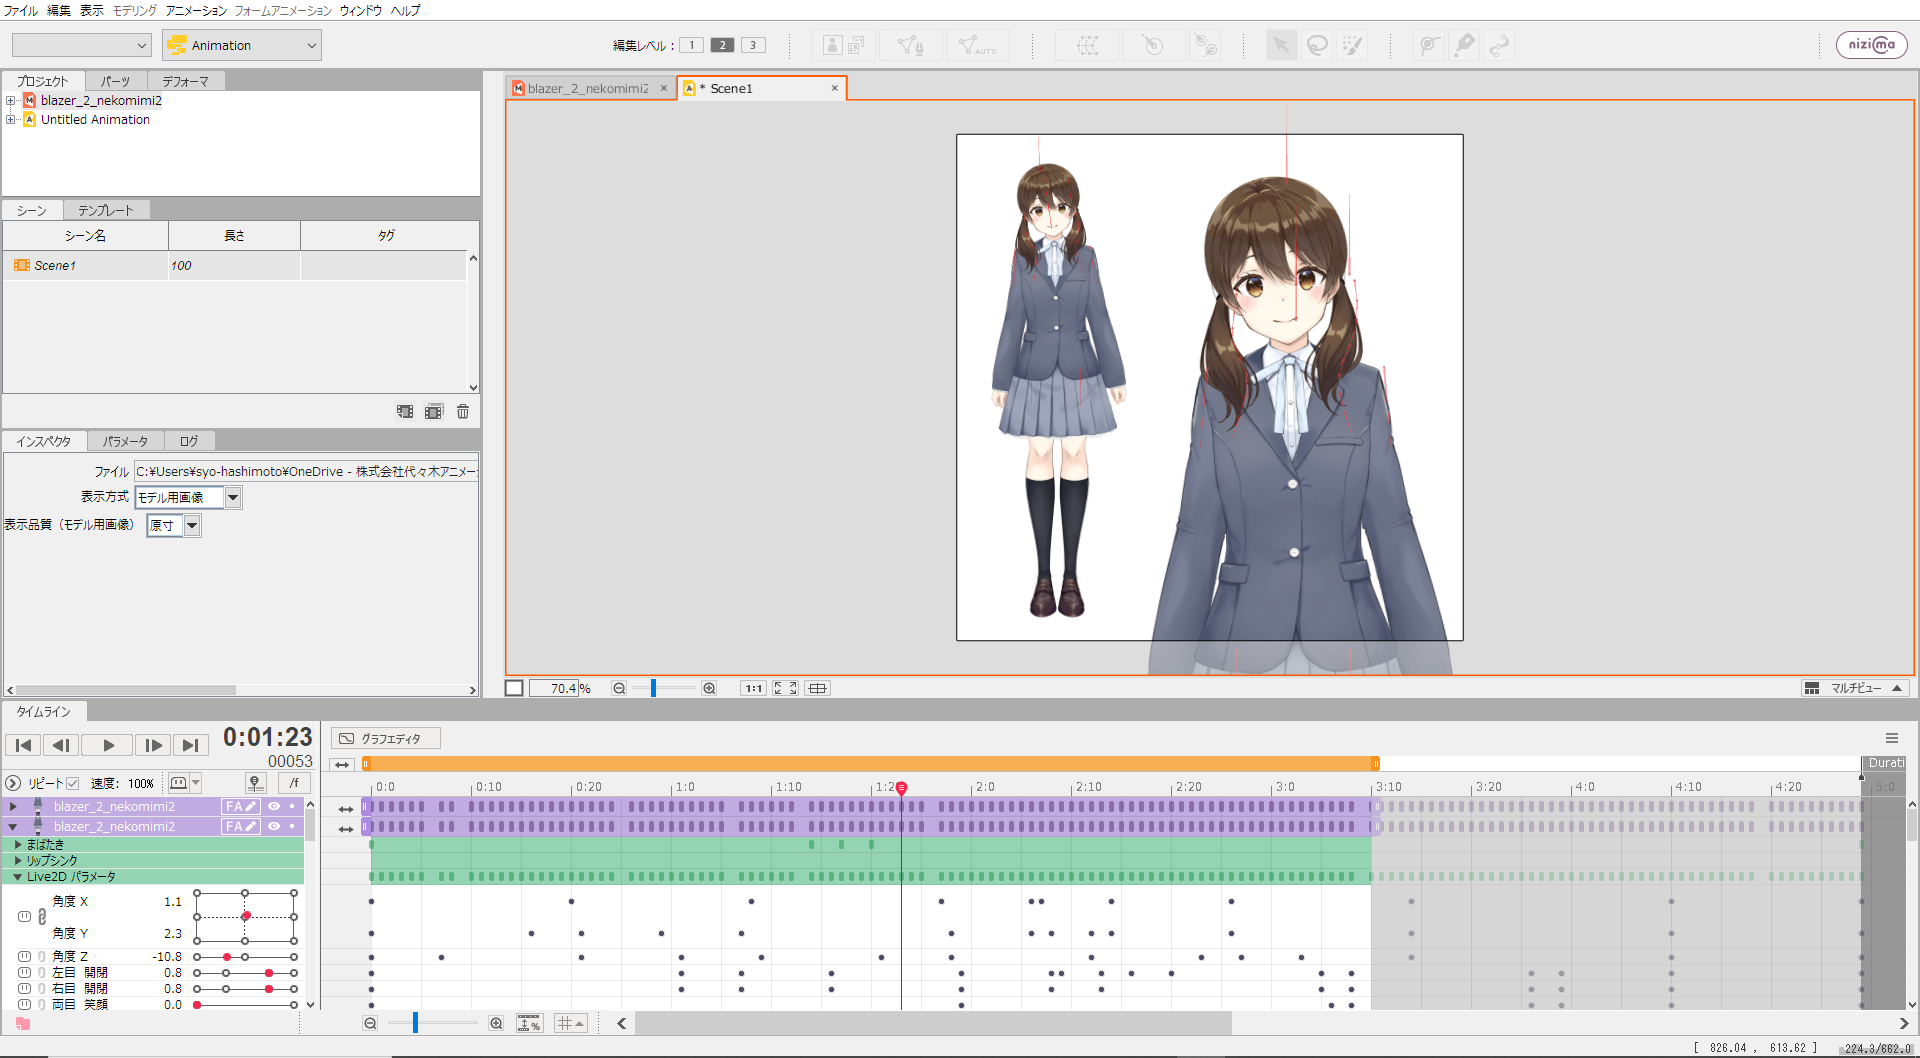This screenshot has width=1920, height=1058.
Task: Hide the first blazer_2_nekomimi2 track with eye icon
Action: [274, 807]
